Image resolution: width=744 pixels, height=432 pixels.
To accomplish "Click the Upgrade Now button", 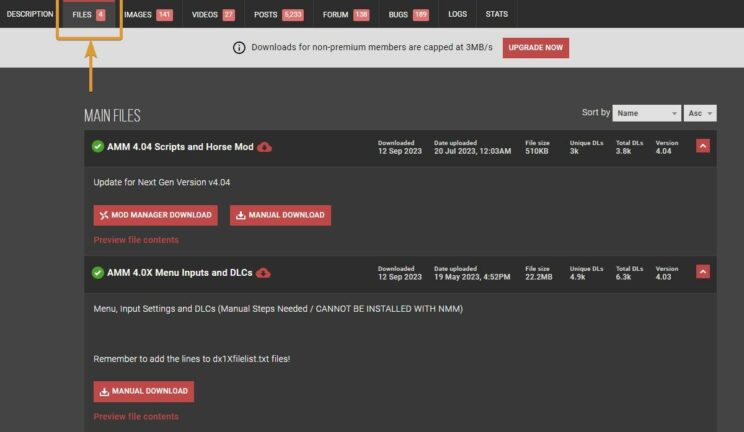I will pos(535,48).
